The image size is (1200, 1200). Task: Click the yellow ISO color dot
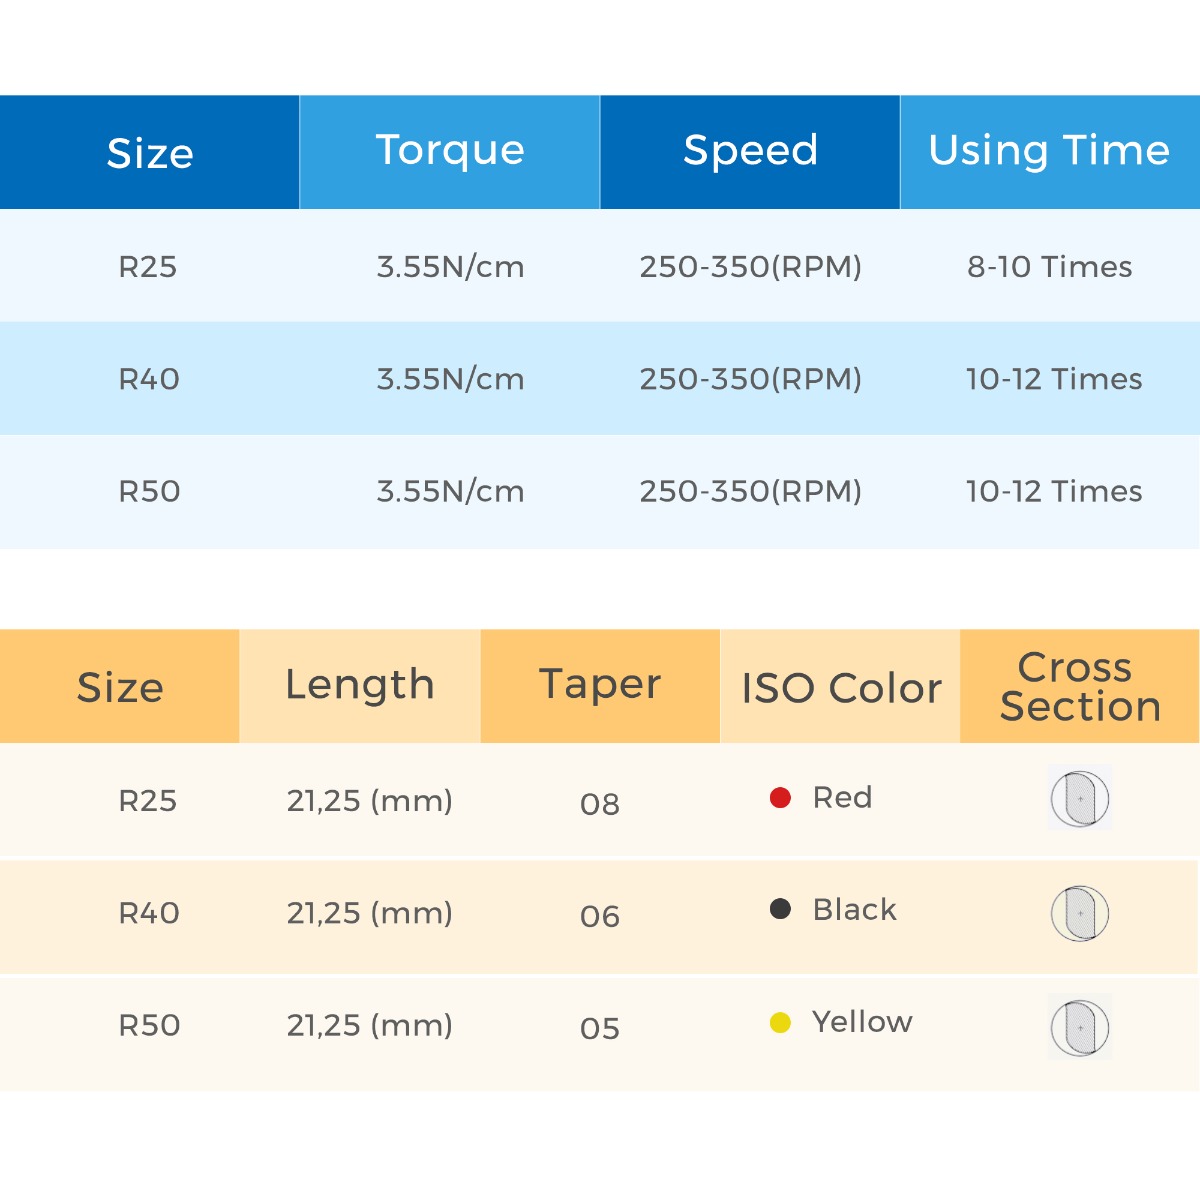pos(780,1022)
